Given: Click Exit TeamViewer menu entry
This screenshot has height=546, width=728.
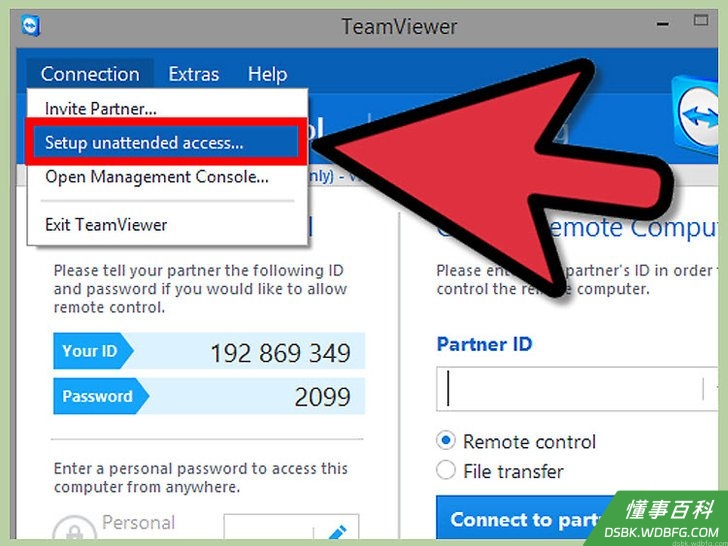Looking at the screenshot, I should [168, 225].
